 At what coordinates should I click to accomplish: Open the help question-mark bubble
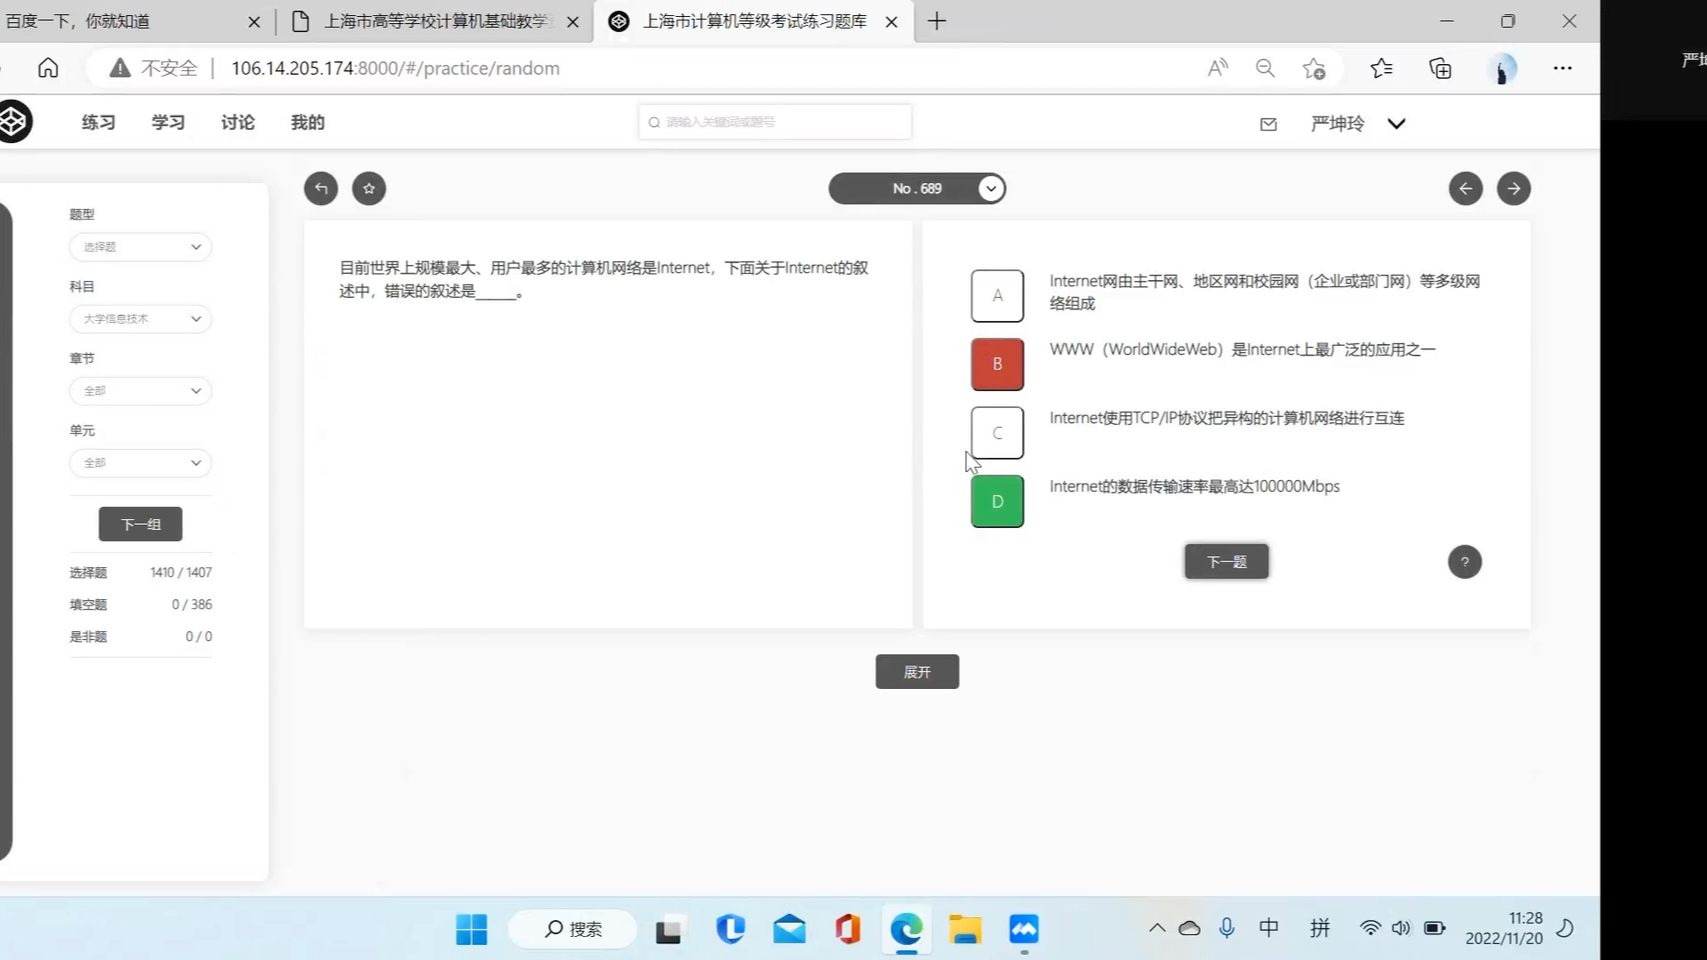[1464, 562]
